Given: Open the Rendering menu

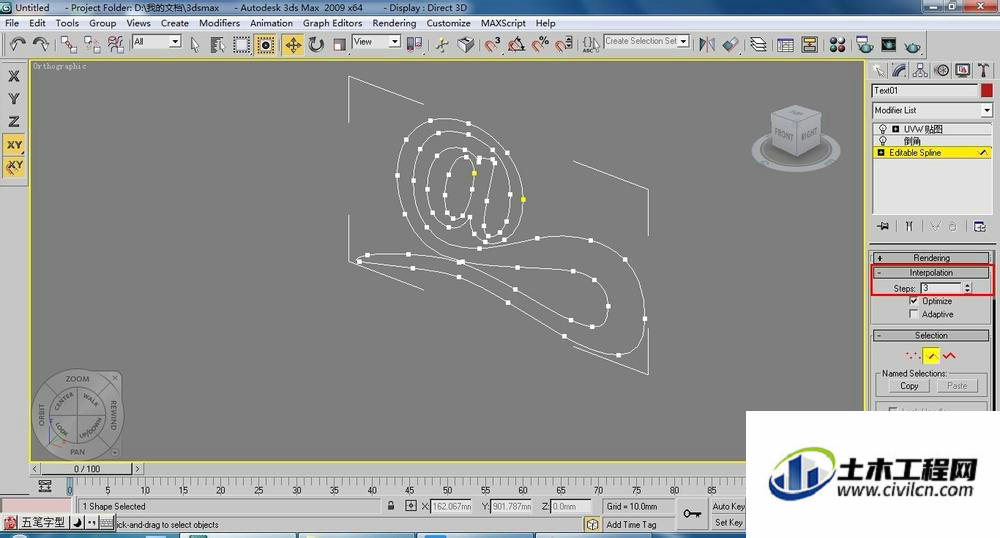Looking at the screenshot, I should [x=394, y=23].
